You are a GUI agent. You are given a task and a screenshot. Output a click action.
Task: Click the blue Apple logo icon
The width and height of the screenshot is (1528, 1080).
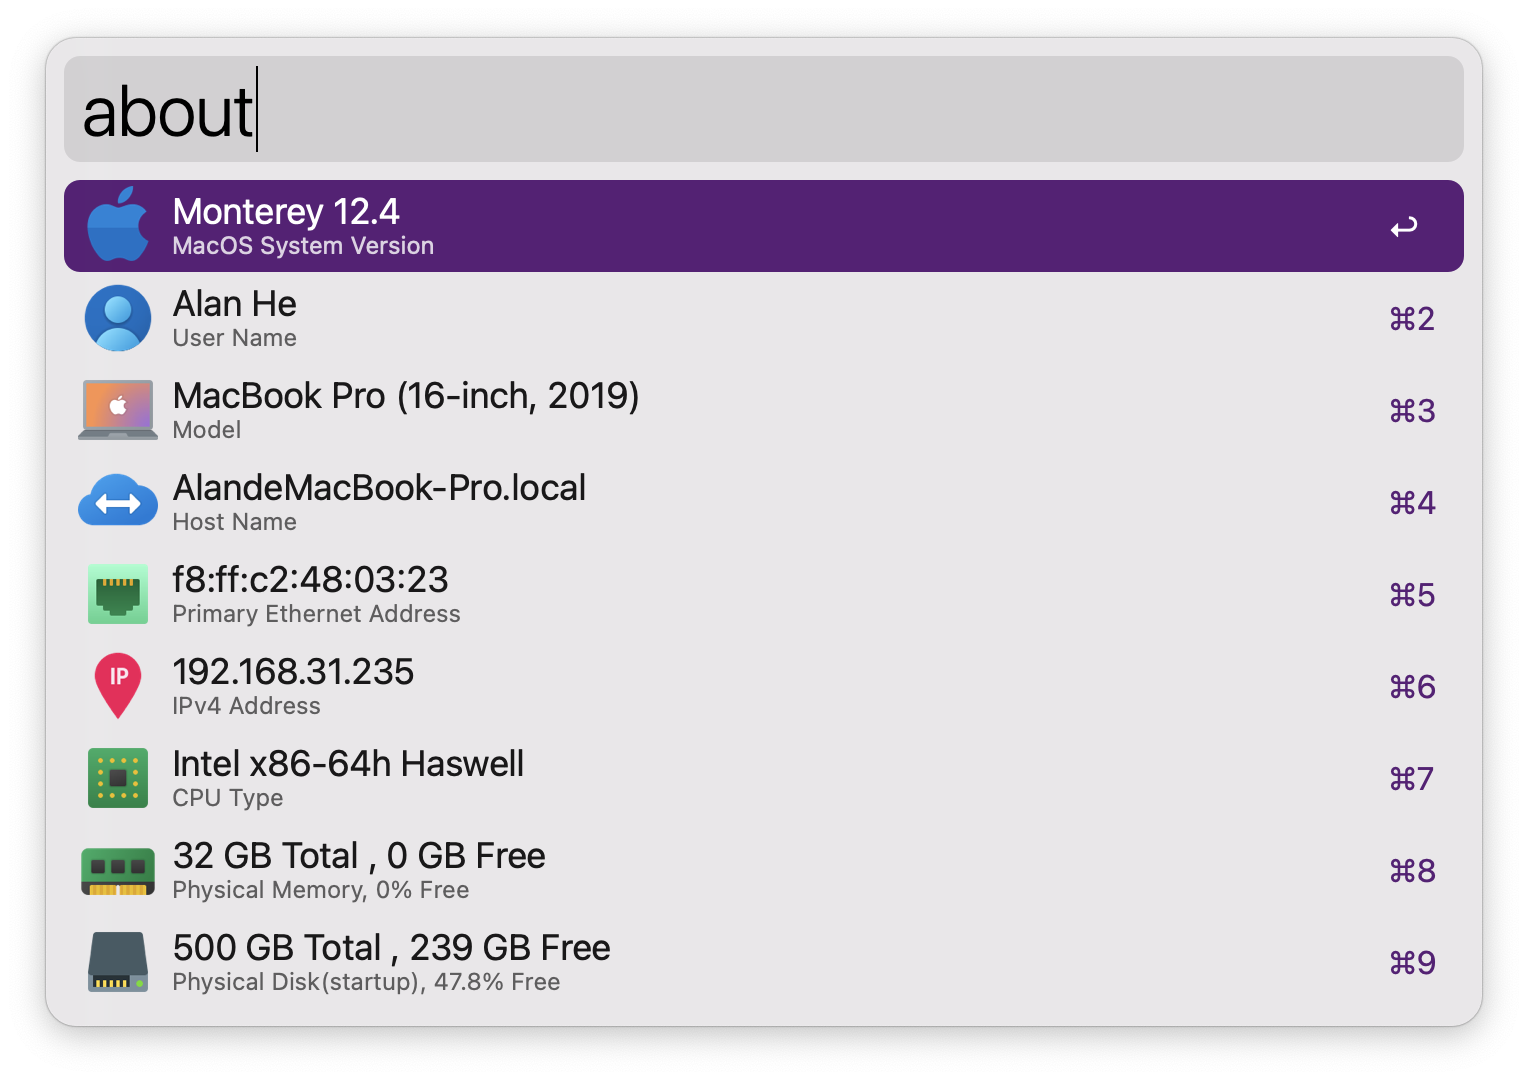pyautogui.click(x=118, y=225)
